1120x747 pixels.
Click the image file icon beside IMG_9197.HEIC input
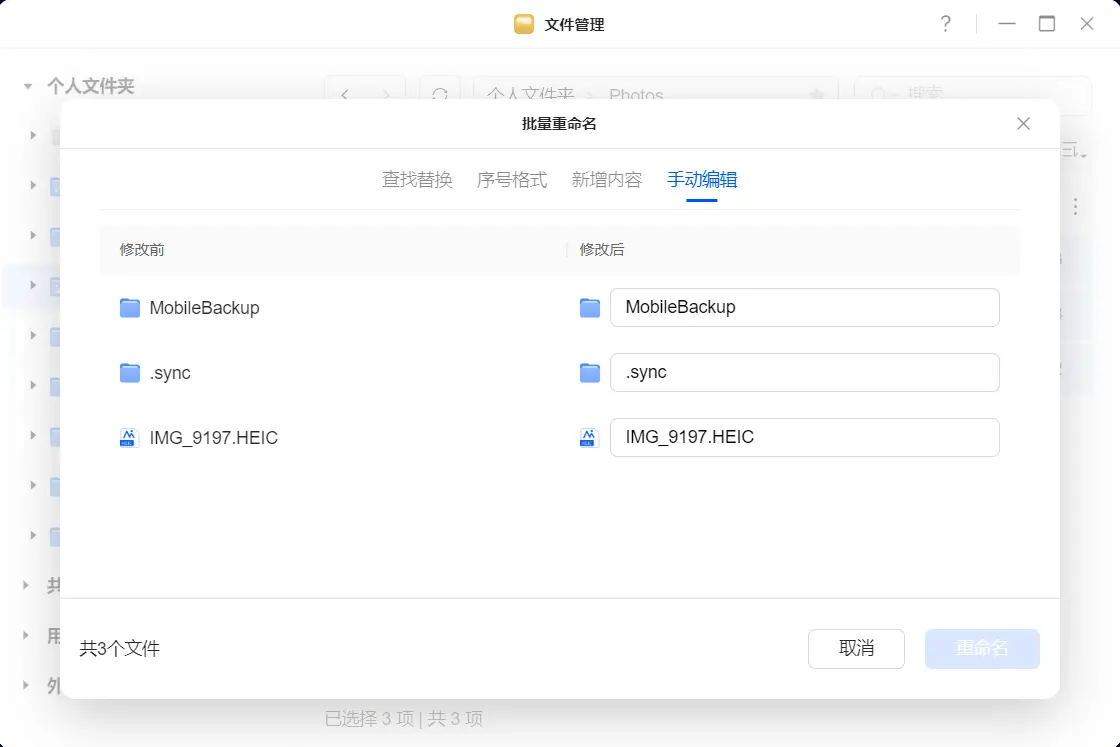tap(589, 438)
